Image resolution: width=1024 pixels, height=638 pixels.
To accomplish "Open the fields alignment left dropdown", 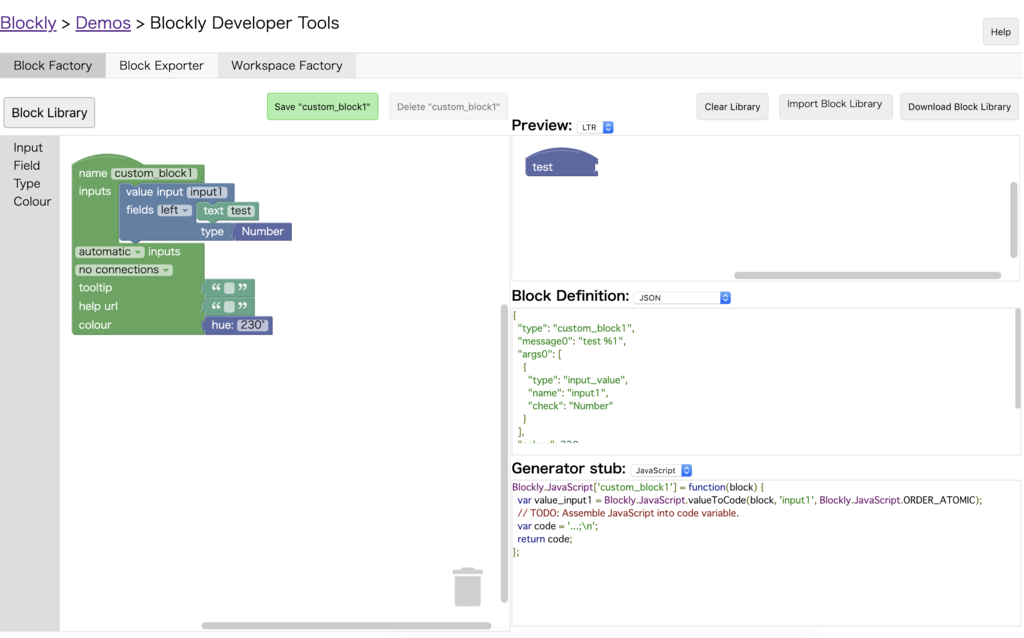I will (174, 210).
